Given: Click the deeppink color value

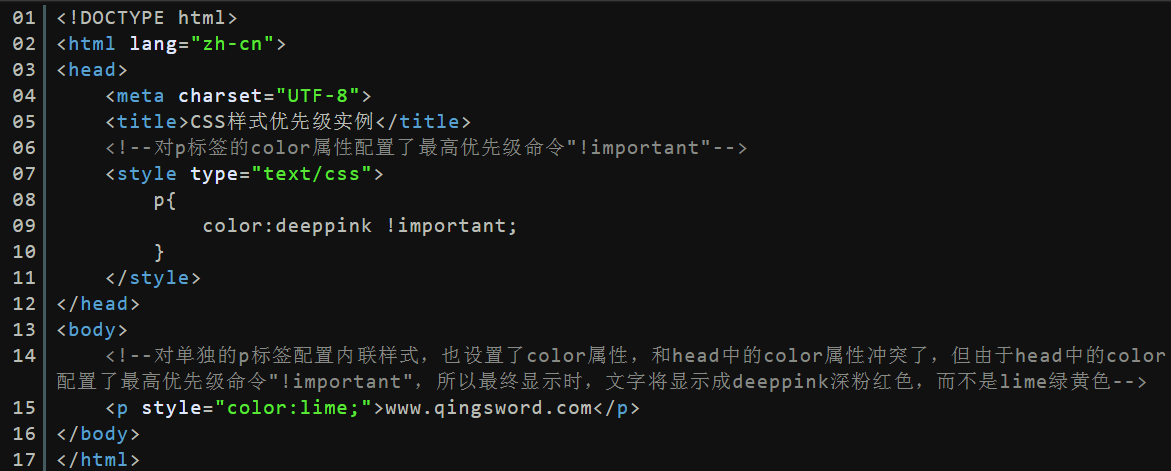Looking at the screenshot, I should click(x=323, y=225).
